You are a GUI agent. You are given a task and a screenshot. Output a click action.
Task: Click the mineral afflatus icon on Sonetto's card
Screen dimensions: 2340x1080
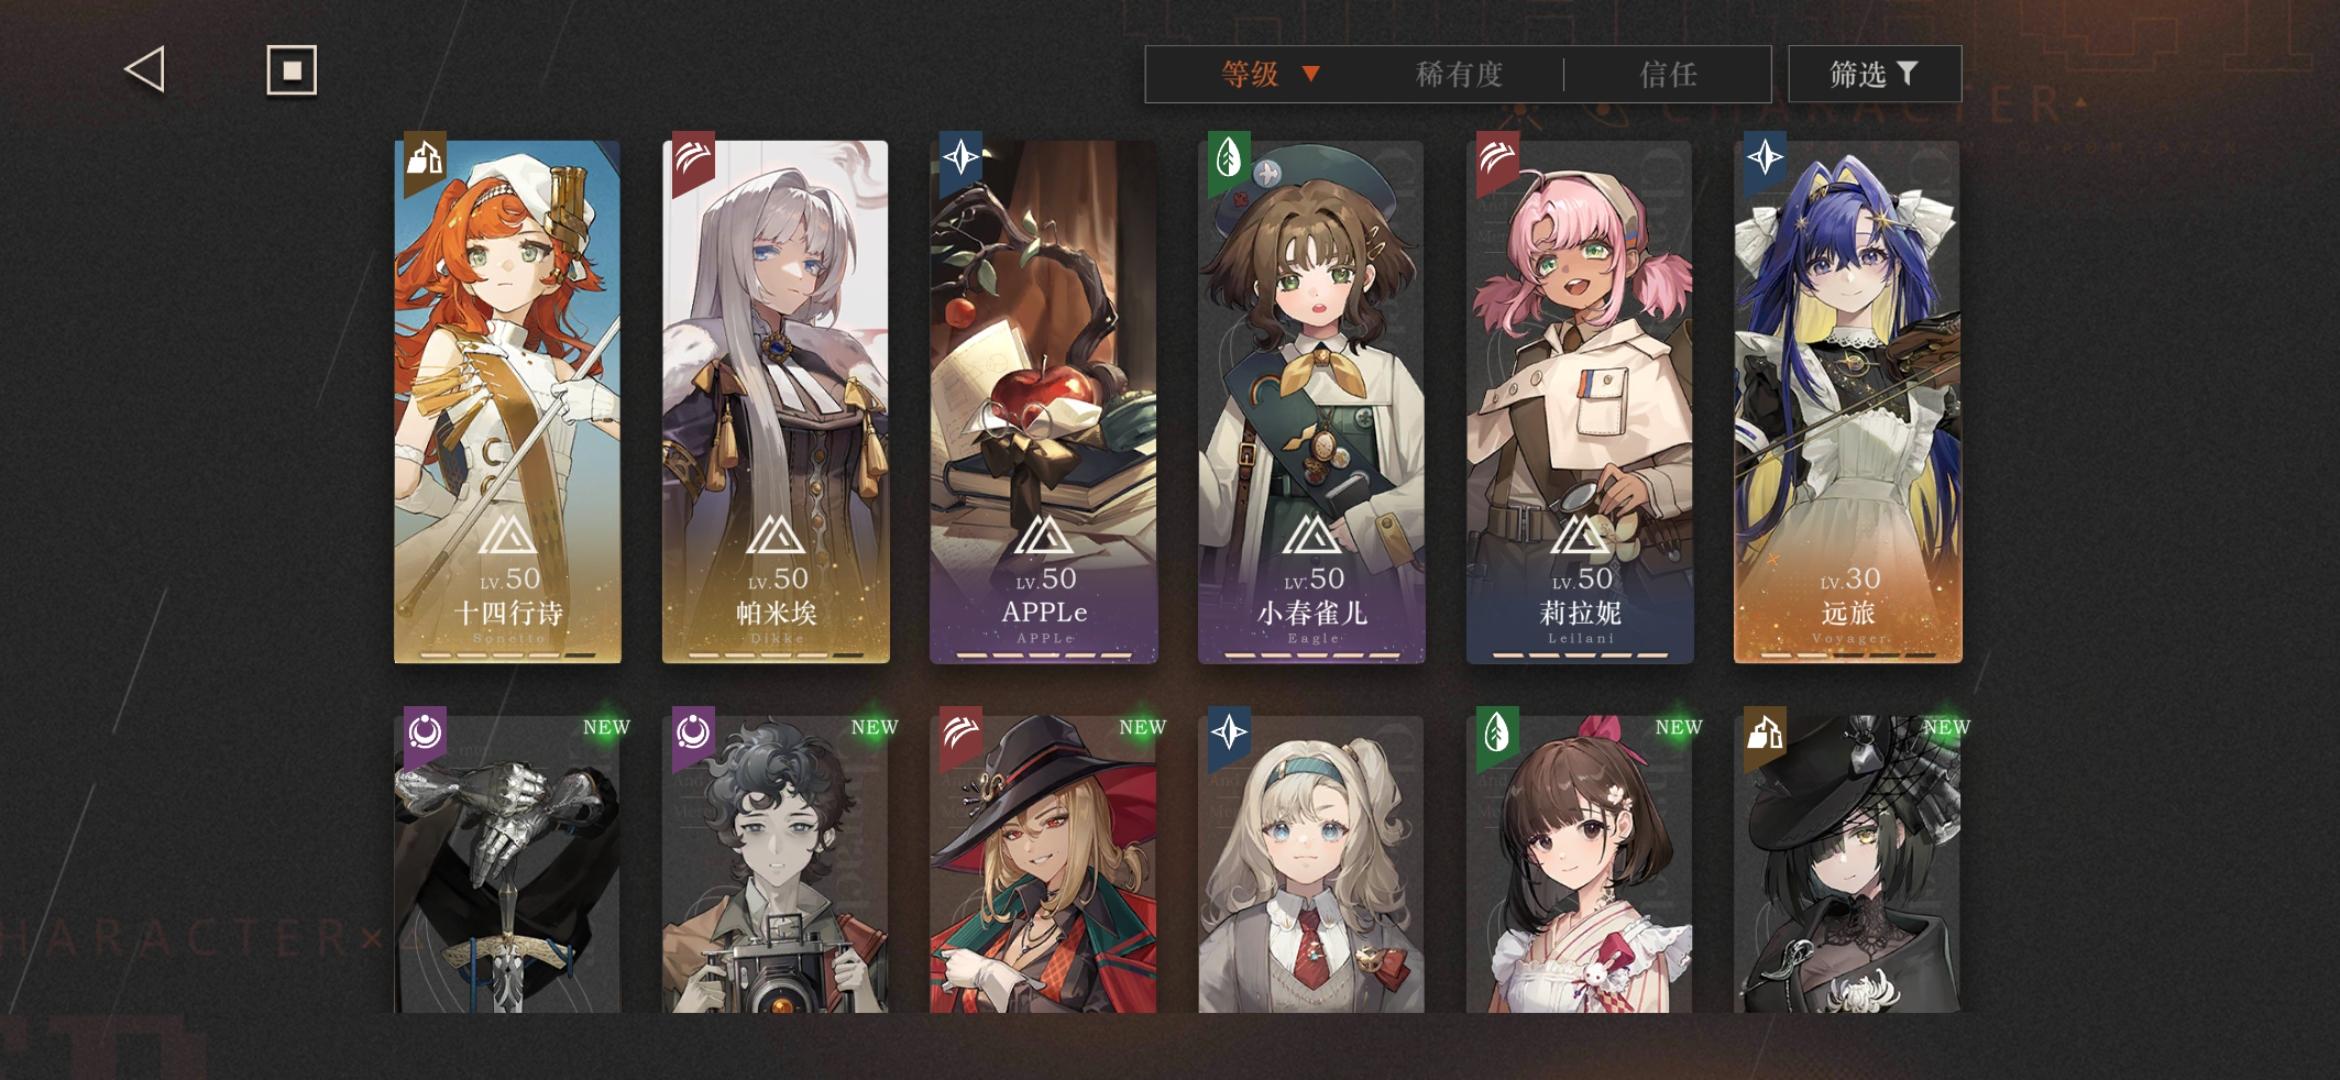[x=425, y=160]
